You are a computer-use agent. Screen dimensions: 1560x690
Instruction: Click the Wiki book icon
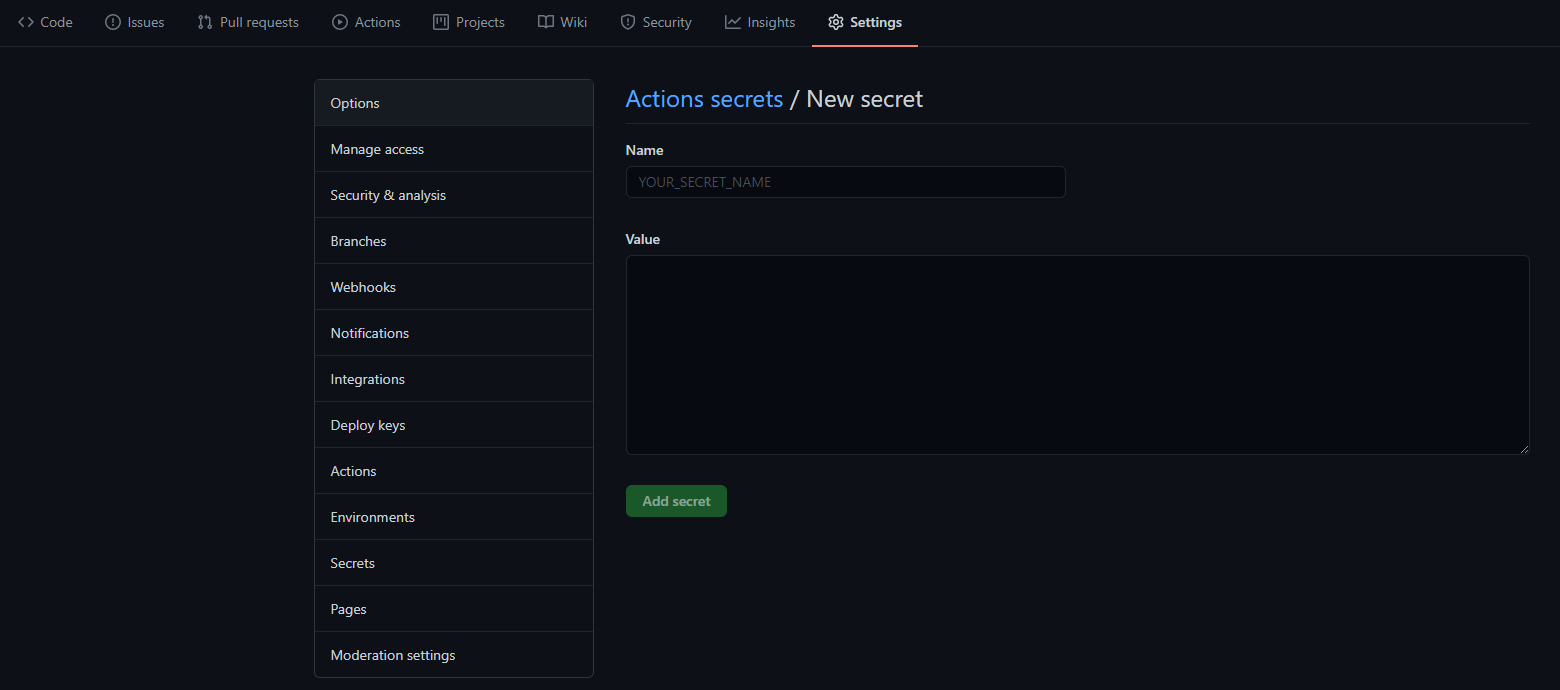pos(546,22)
